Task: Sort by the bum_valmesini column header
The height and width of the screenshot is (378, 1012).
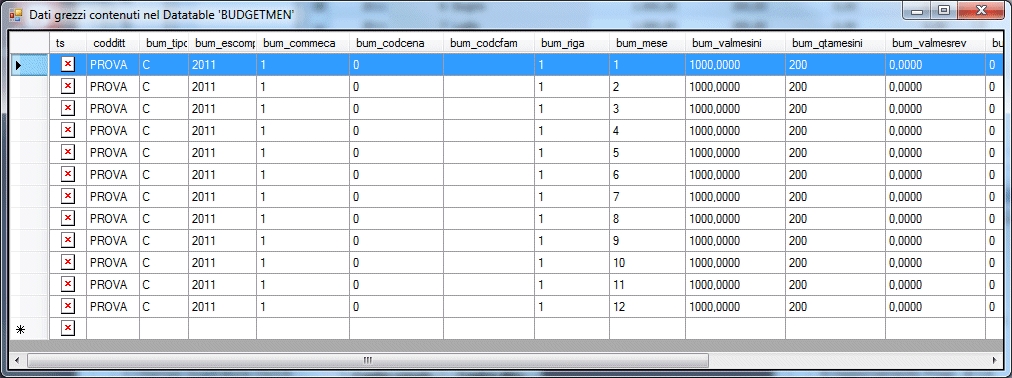Action: tap(735, 43)
